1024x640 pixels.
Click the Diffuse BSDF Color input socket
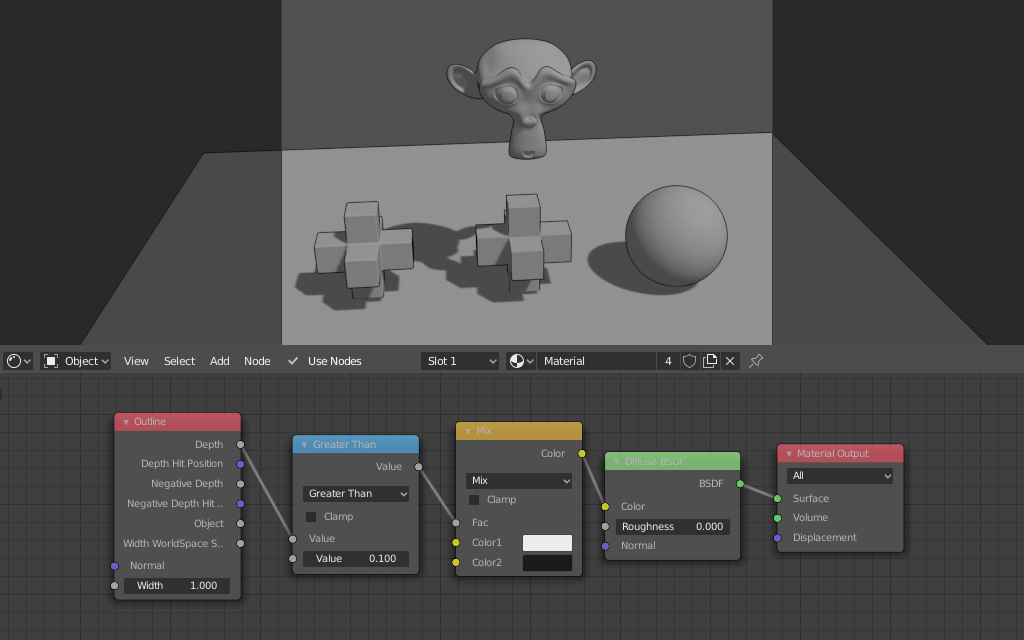tap(605, 507)
